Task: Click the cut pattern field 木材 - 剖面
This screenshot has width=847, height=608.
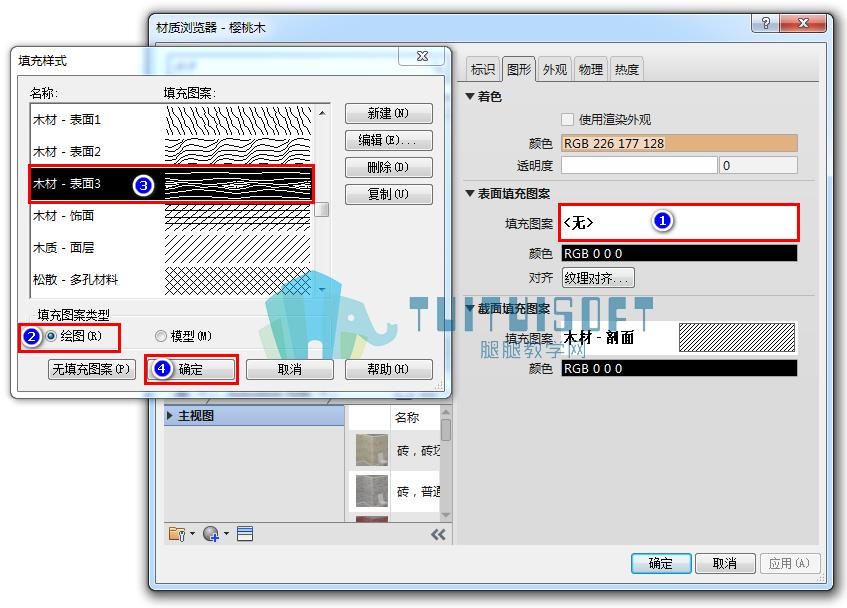Action: pyautogui.click(x=679, y=337)
